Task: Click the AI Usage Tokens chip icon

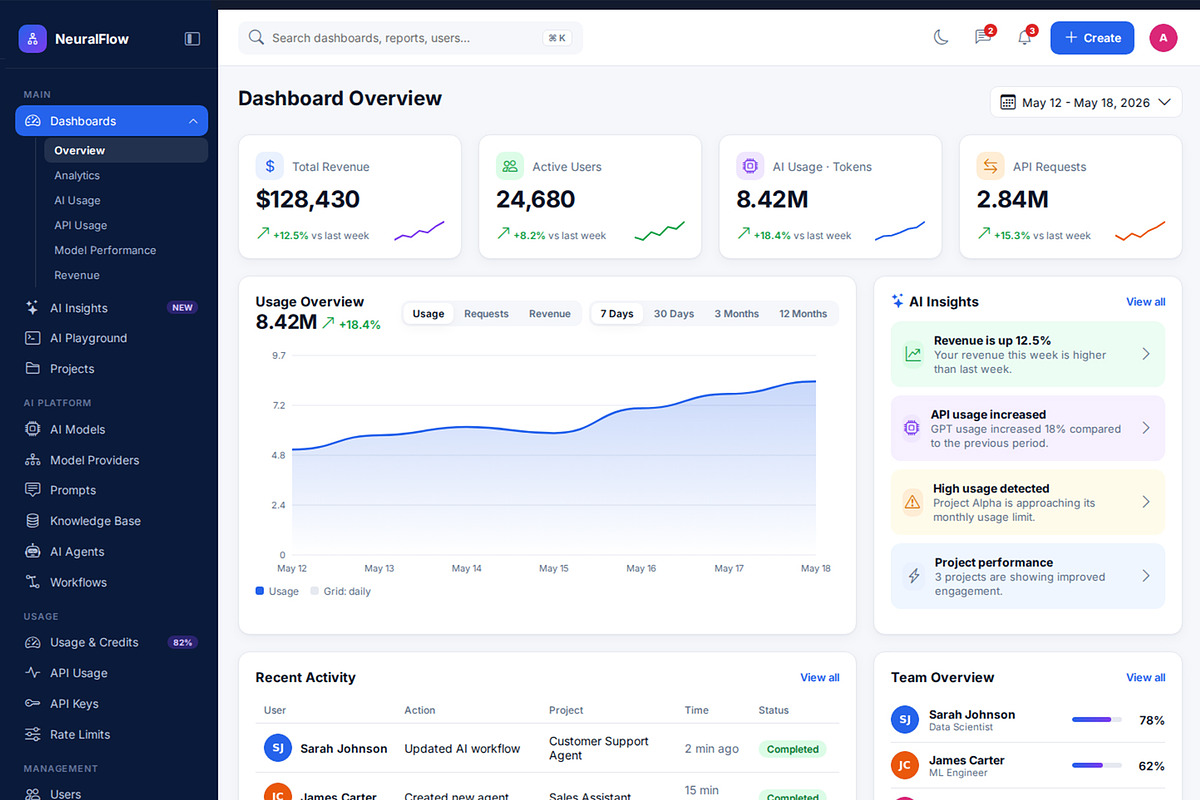Action: (x=750, y=166)
